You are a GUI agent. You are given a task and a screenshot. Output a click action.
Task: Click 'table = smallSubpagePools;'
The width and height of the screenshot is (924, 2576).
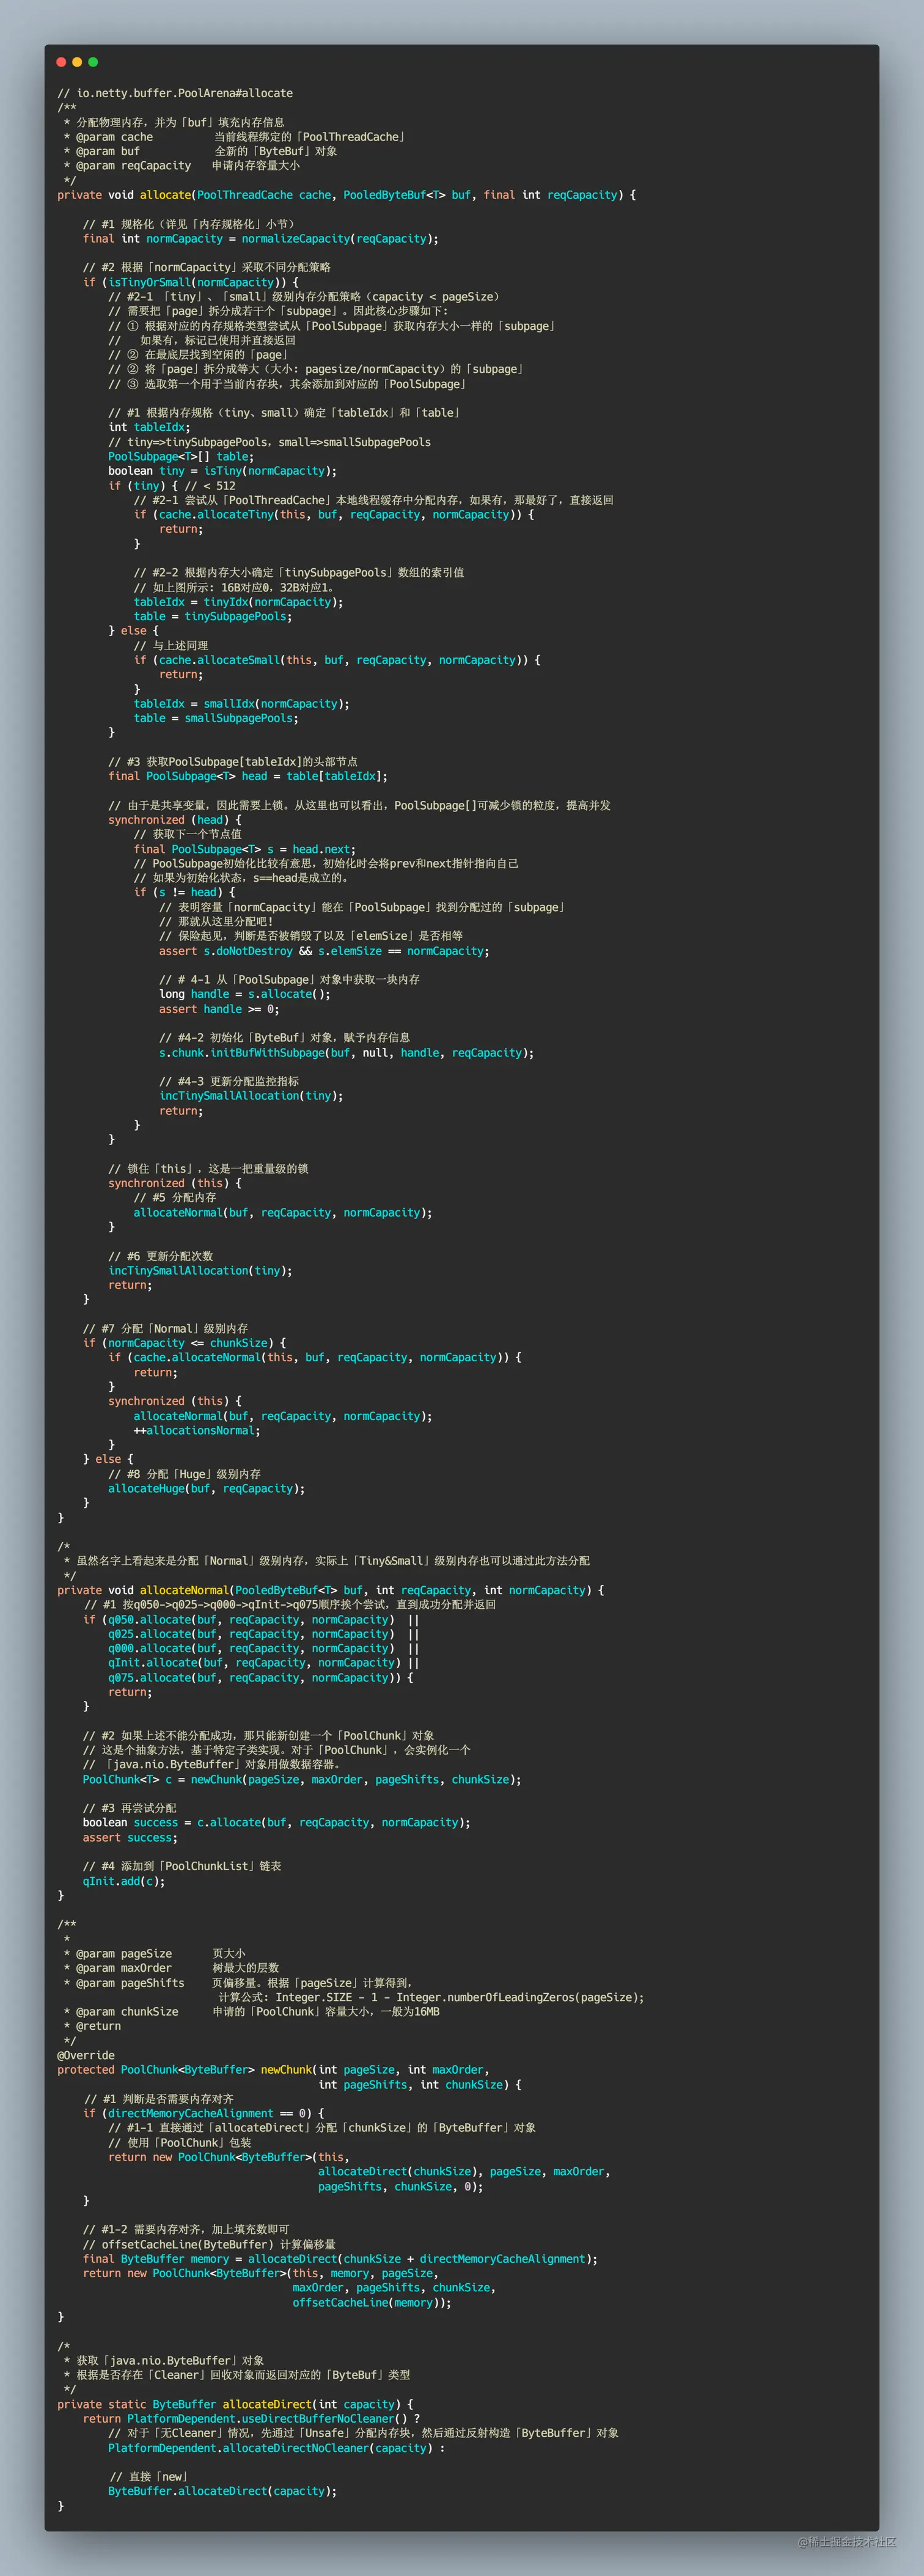point(216,718)
